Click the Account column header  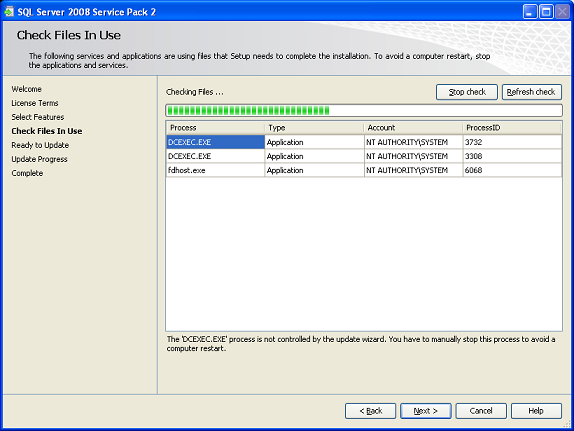pos(413,128)
